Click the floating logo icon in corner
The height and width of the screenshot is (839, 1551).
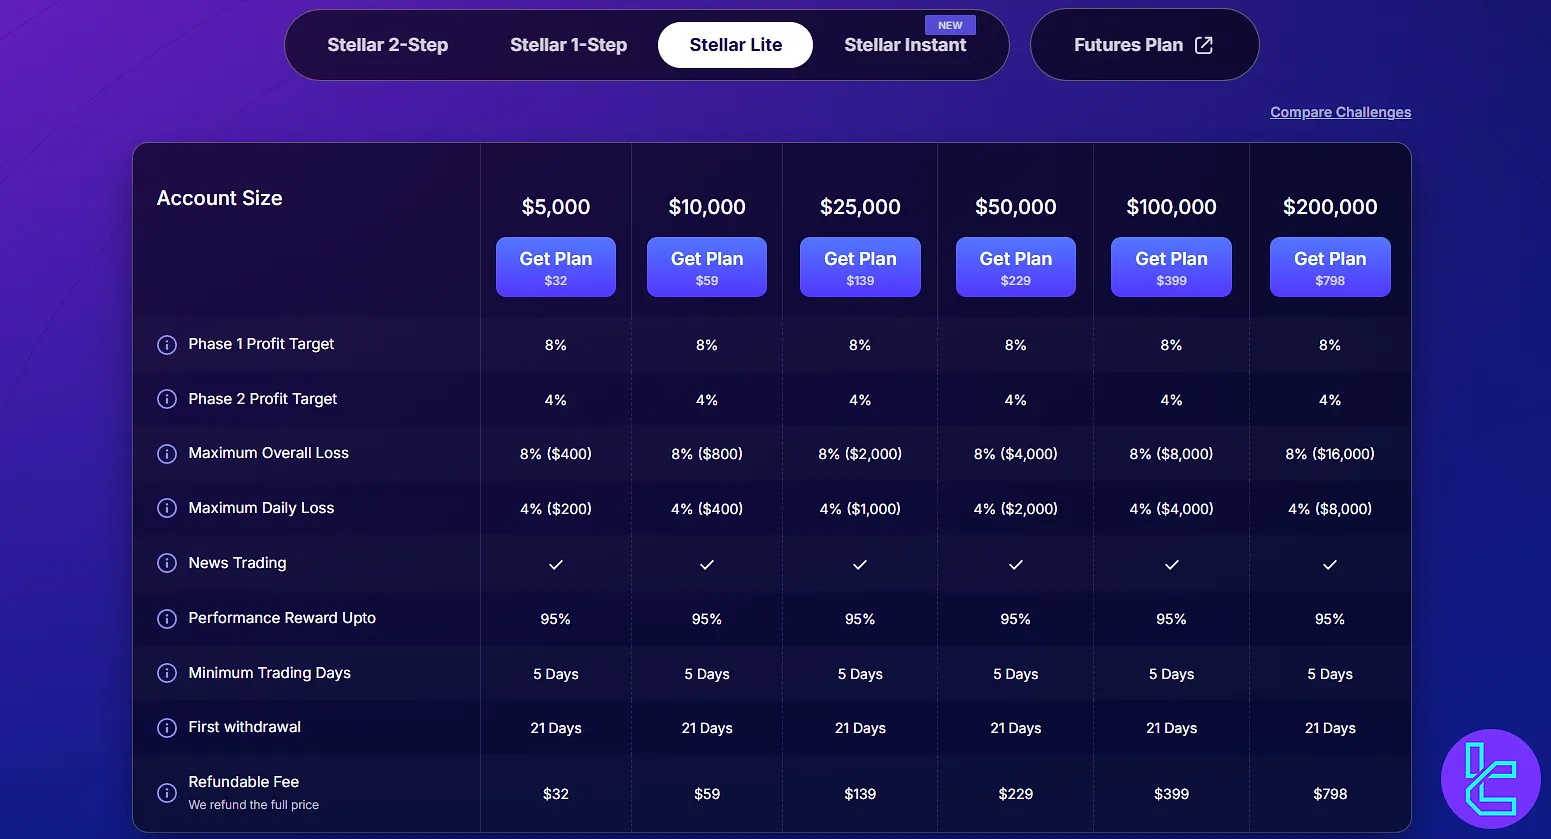pyautogui.click(x=1490, y=779)
